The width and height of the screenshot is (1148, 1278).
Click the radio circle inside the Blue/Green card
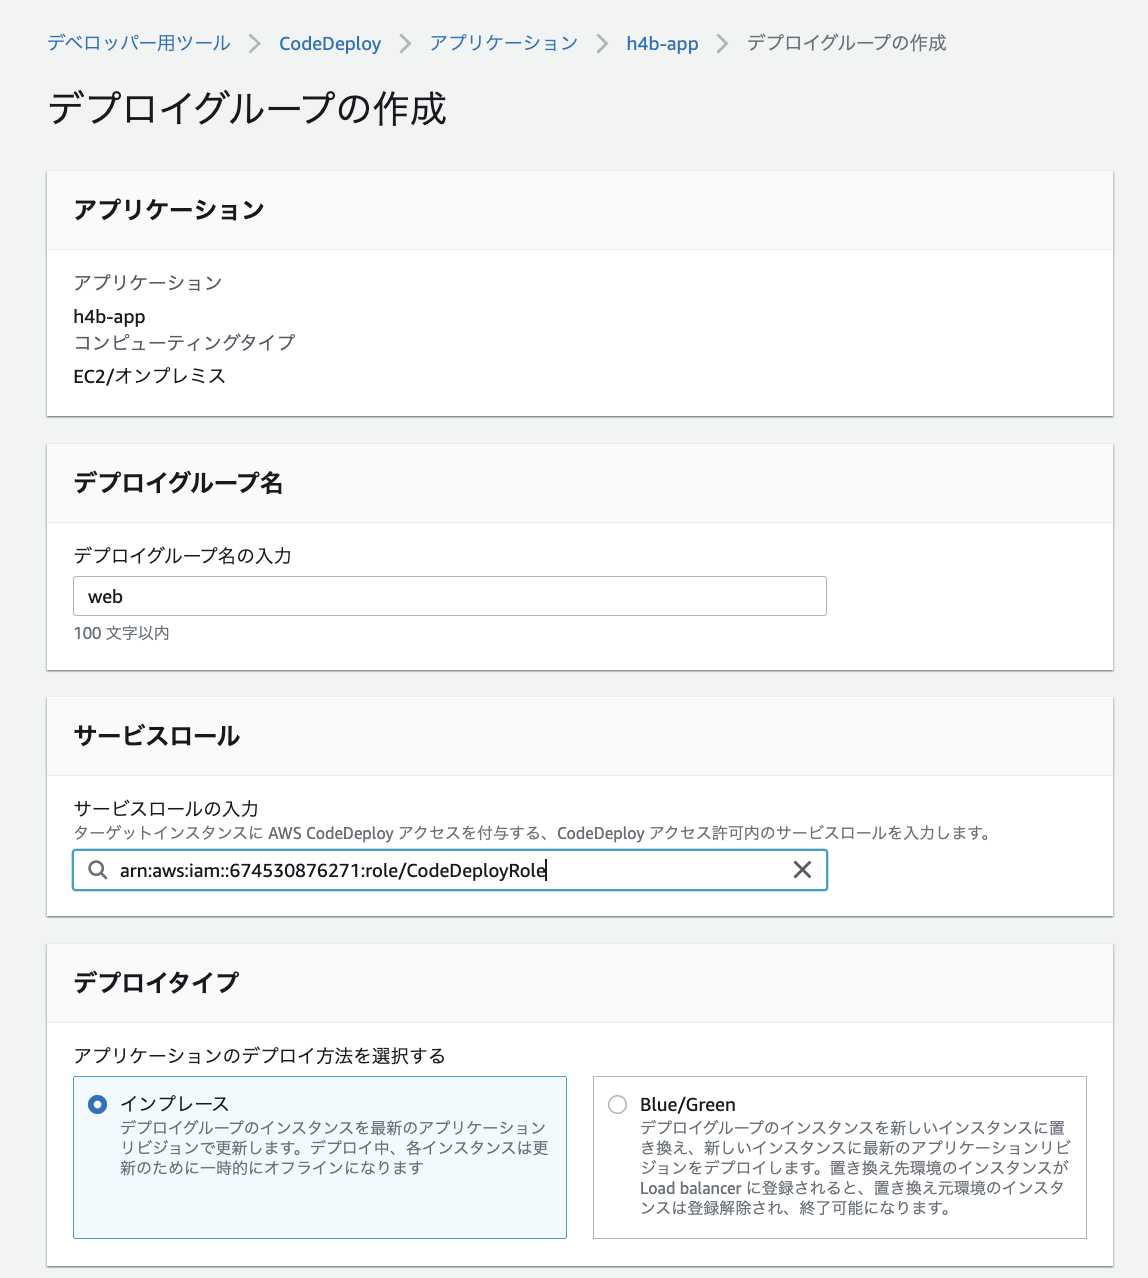pos(617,1104)
